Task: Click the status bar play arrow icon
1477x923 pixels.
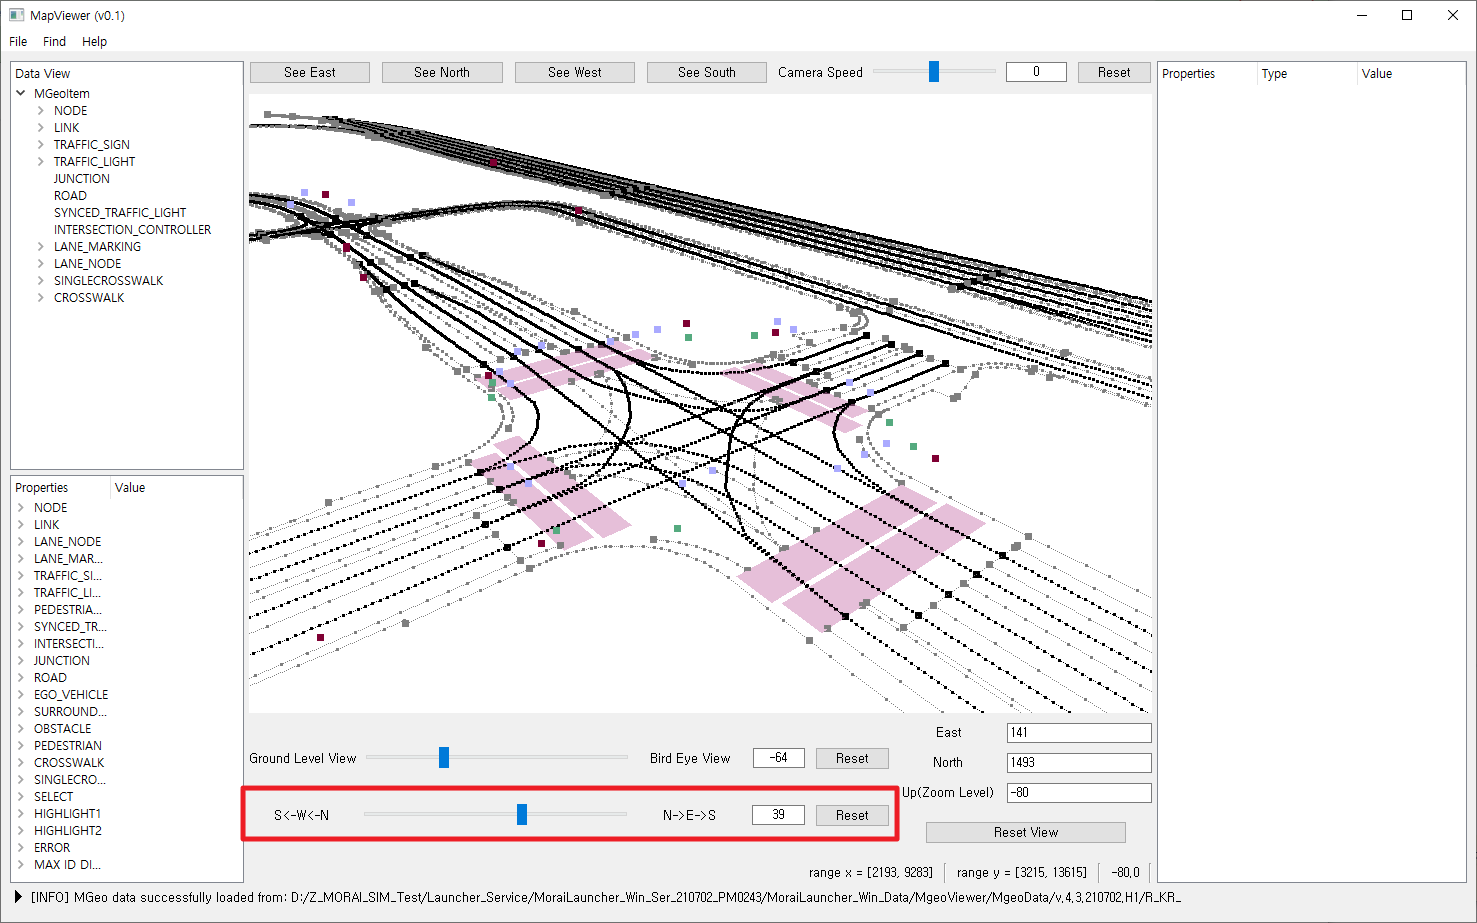Action: pos(18,897)
